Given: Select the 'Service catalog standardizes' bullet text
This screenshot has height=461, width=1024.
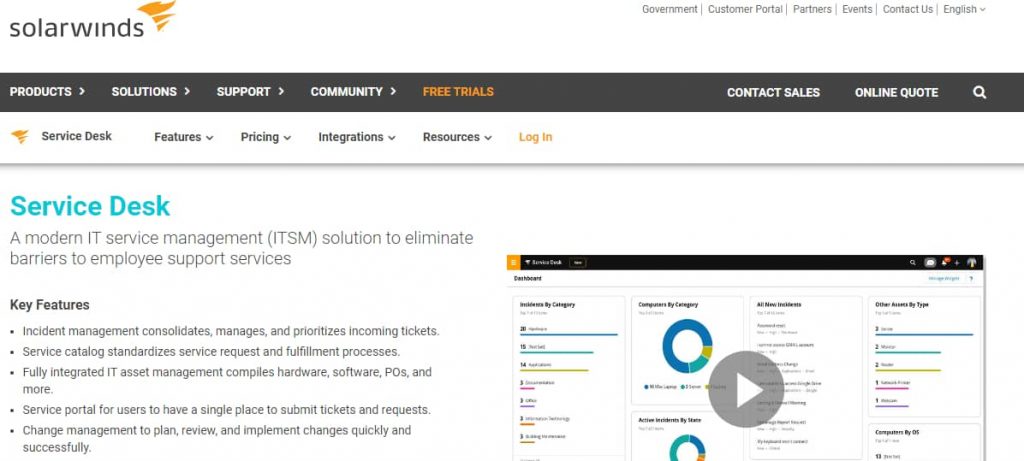Looking at the screenshot, I should click(x=211, y=351).
